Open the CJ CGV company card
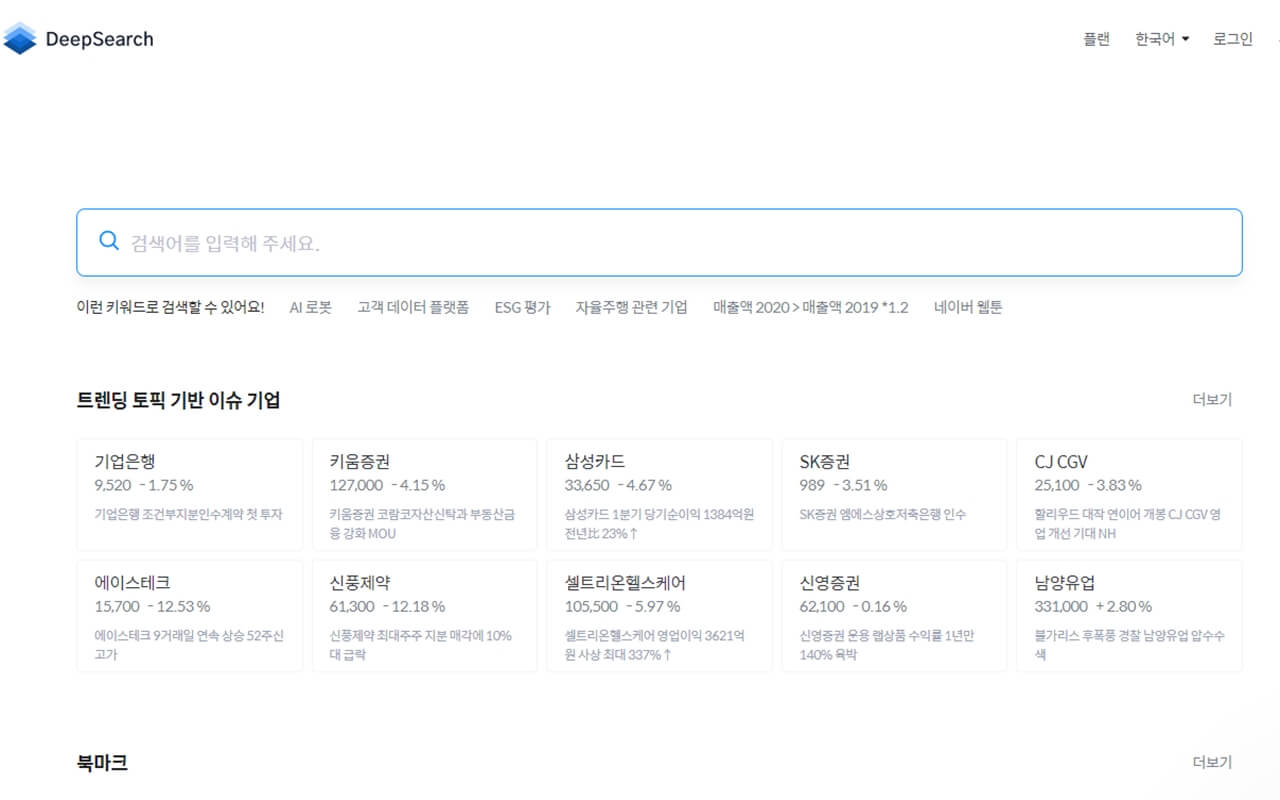 (1130, 494)
